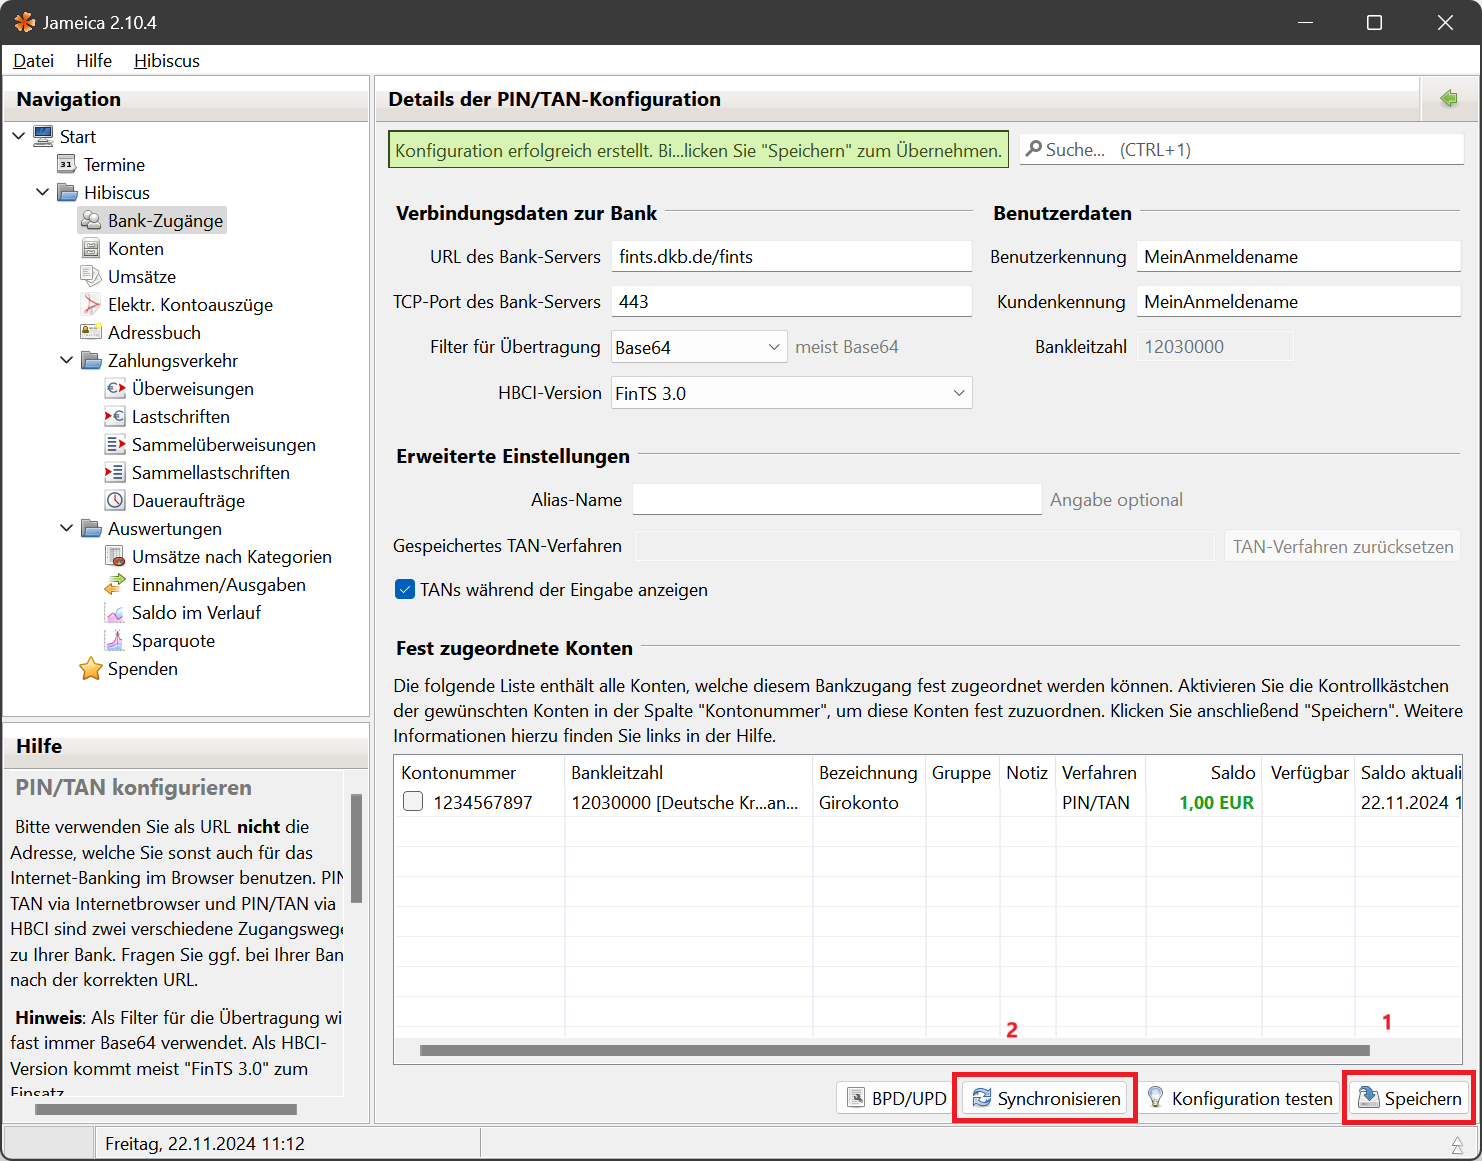Click the Zahlungsverkehr folder icon
1482x1161 pixels.
point(91,360)
